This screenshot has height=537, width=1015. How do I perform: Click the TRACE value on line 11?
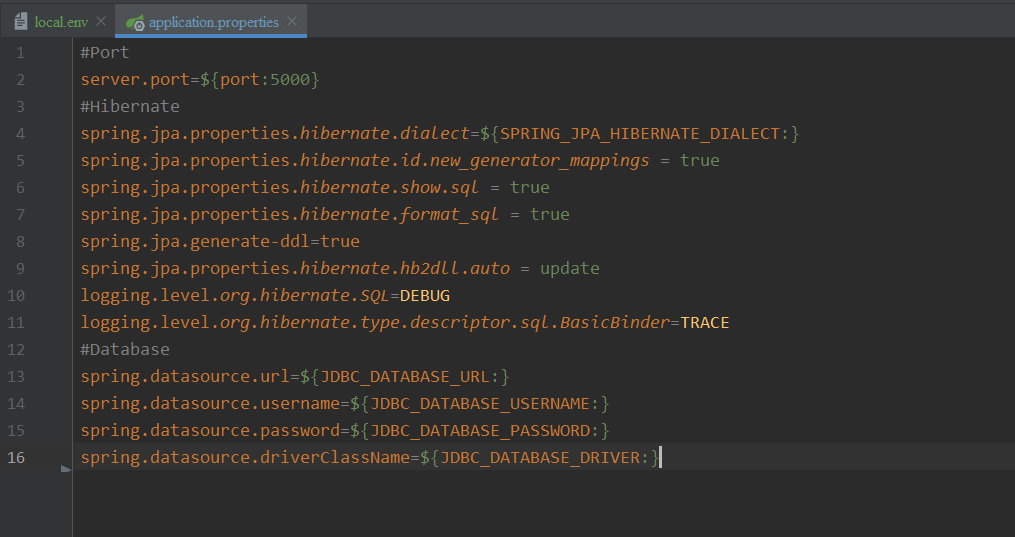[x=704, y=322]
